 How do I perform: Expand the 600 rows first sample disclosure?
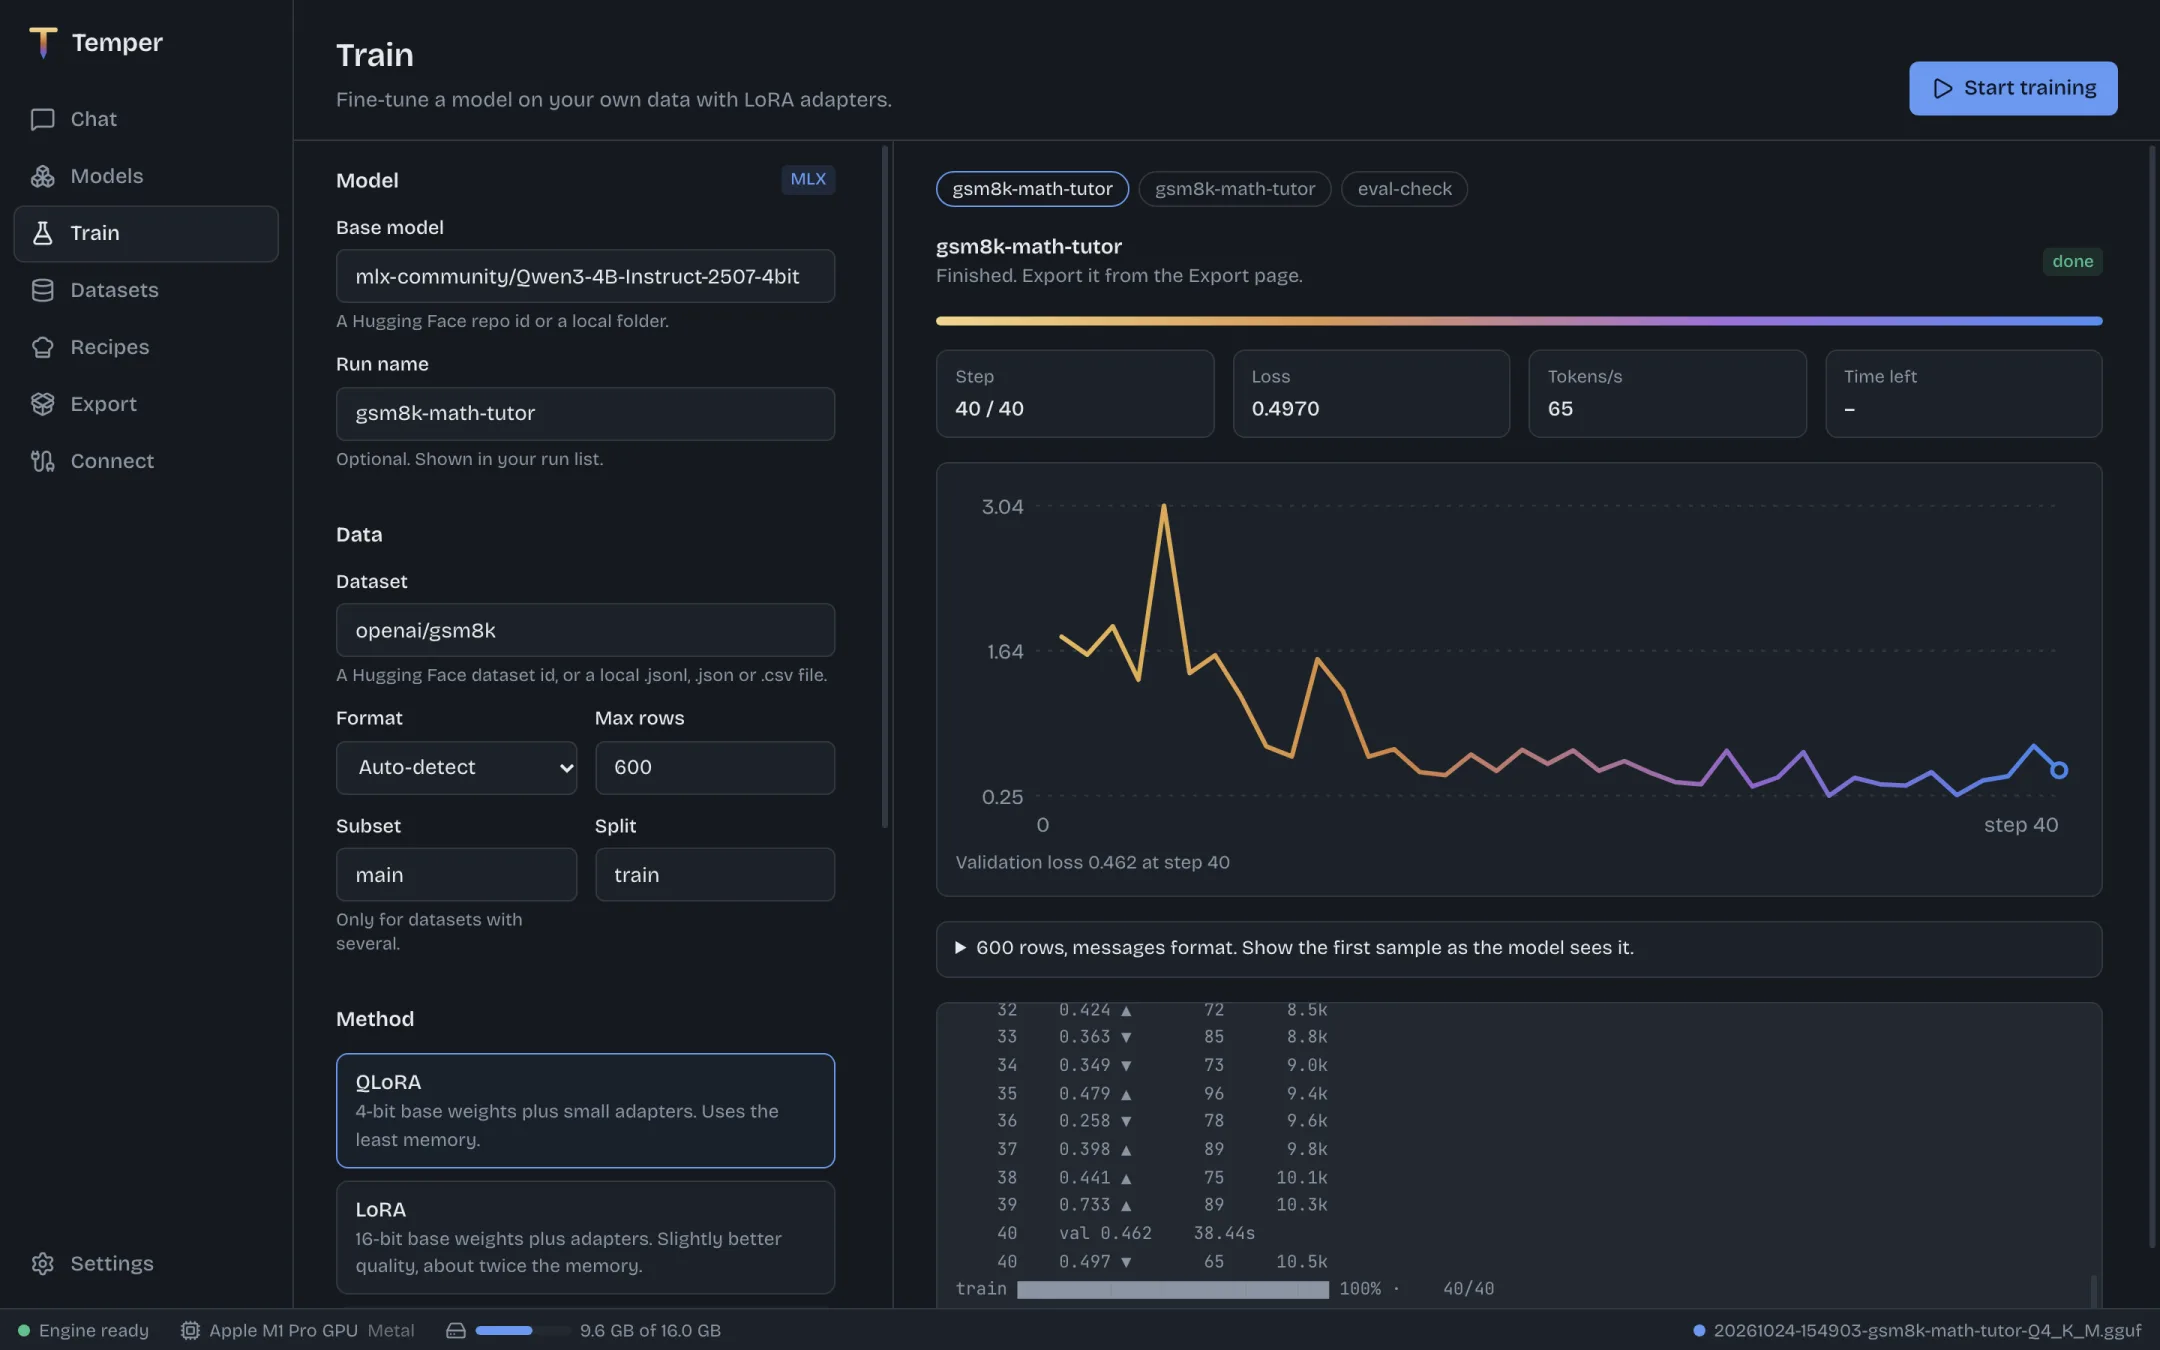[1518, 948]
